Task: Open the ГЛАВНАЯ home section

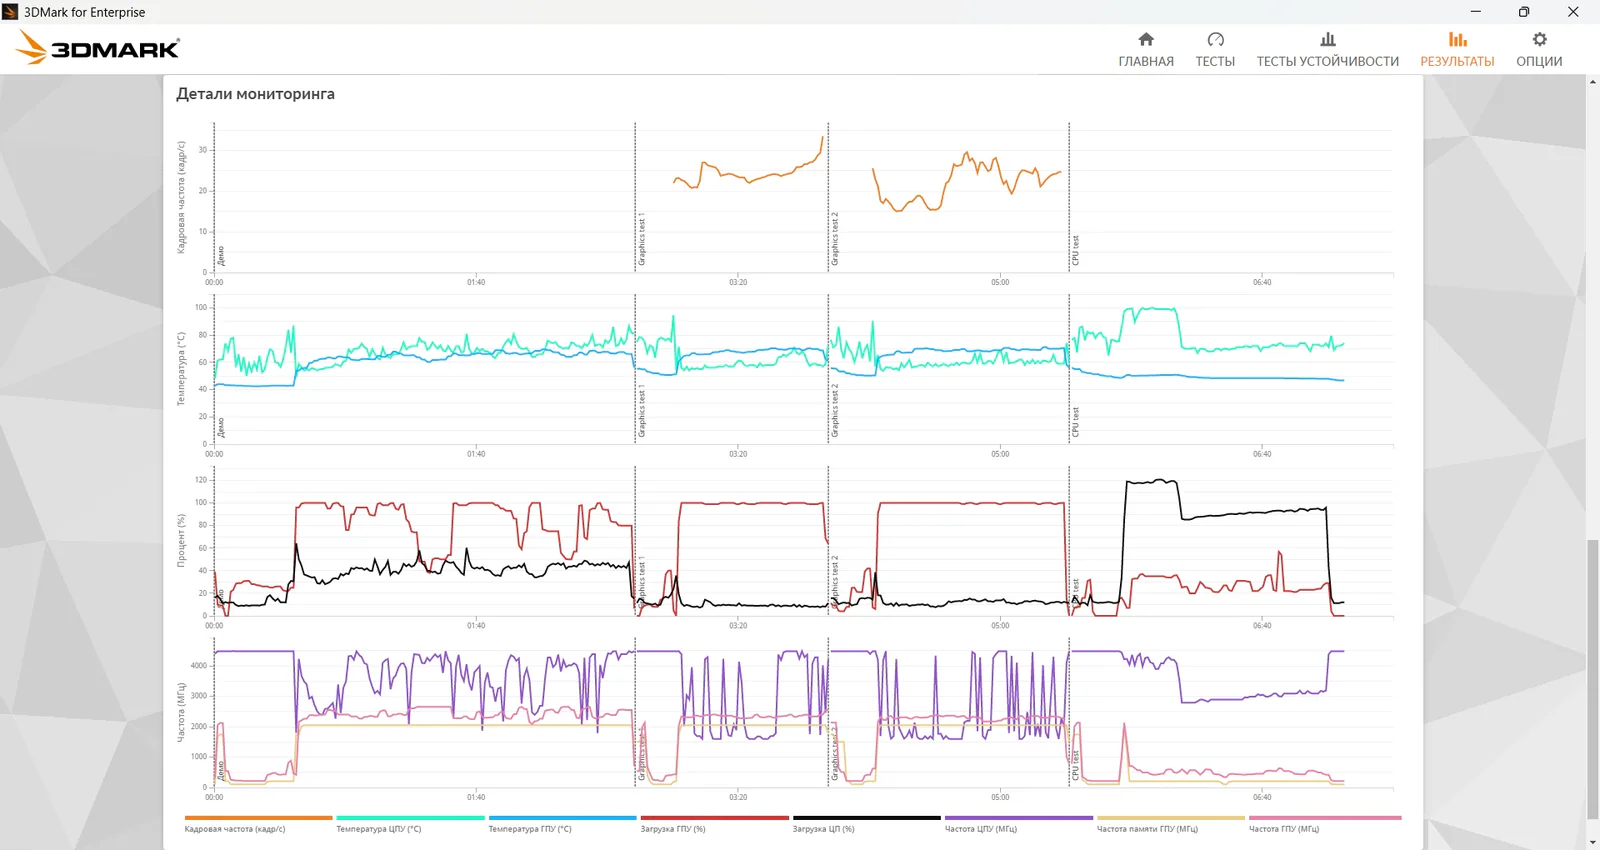Action: [x=1146, y=50]
